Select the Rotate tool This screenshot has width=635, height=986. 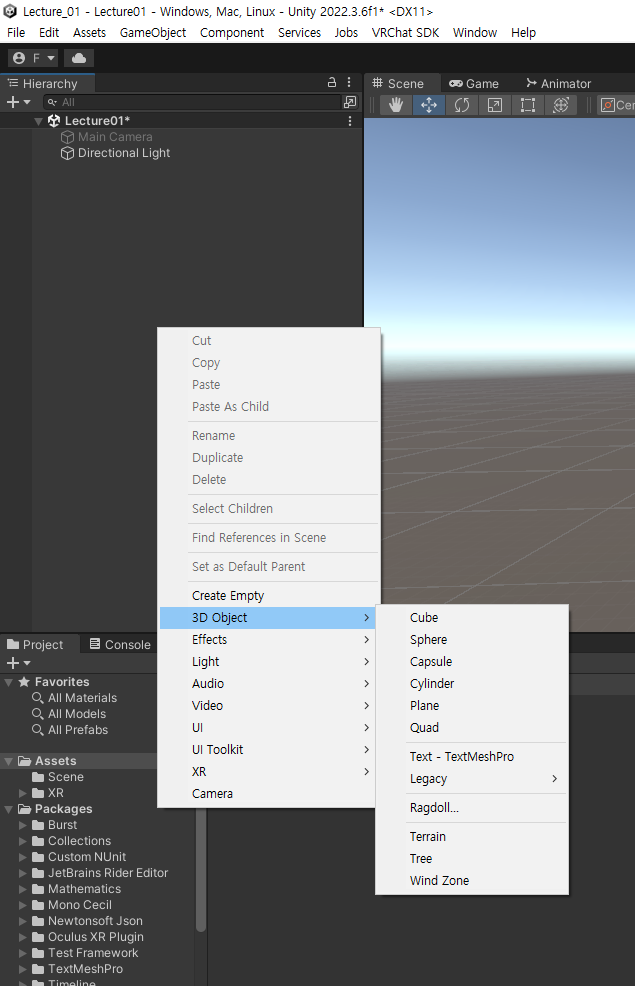pyautogui.click(x=462, y=105)
